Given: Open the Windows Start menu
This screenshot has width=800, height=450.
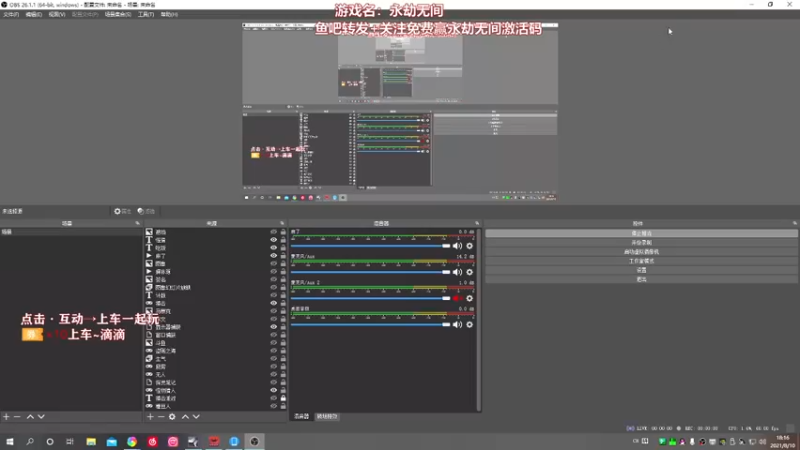Looking at the screenshot, I should coord(10,441).
